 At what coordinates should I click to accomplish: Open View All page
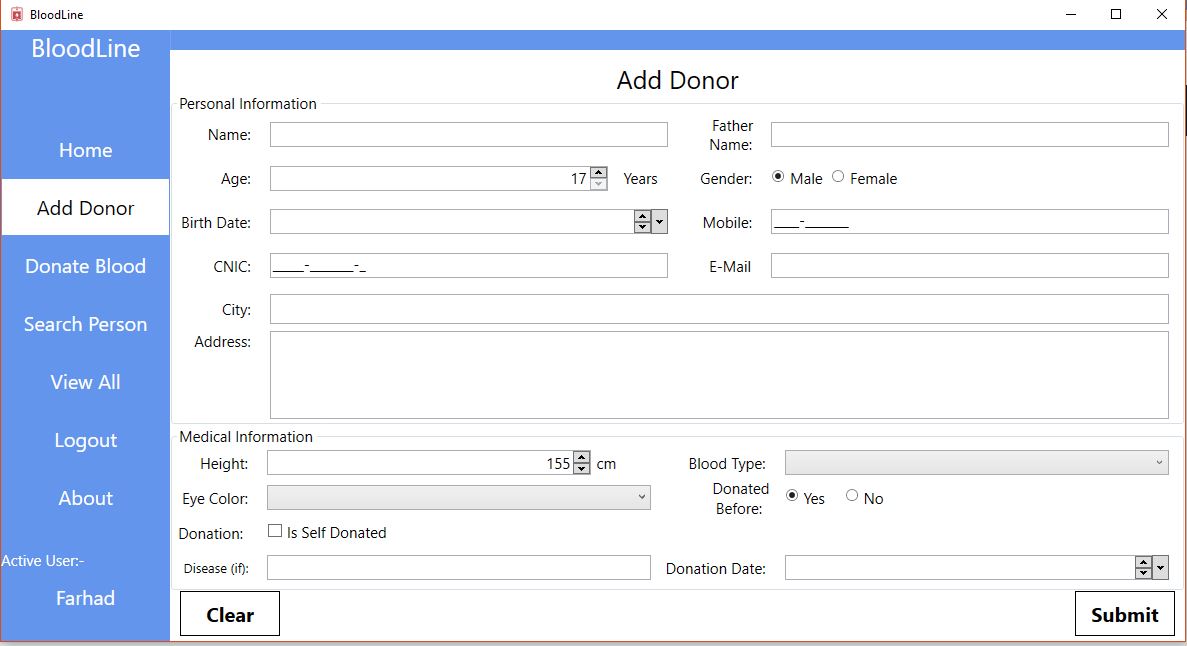pos(86,382)
